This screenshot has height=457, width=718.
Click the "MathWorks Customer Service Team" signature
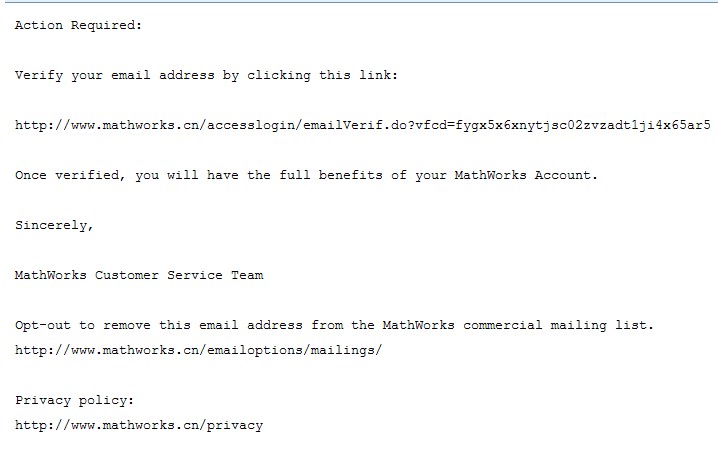(x=139, y=275)
